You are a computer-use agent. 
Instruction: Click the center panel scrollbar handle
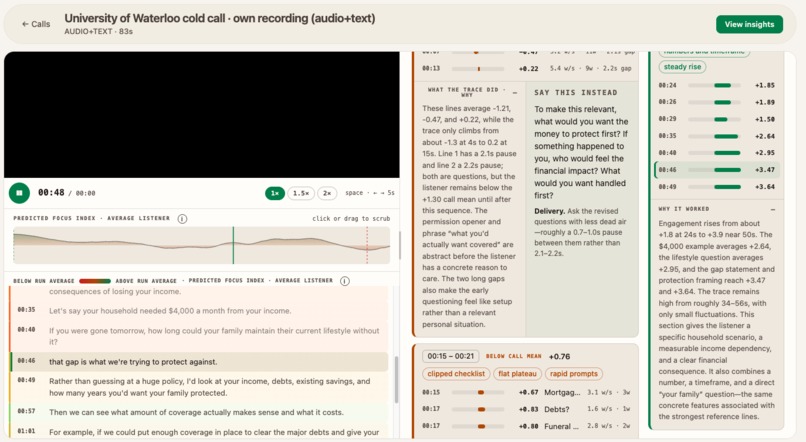[400, 246]
